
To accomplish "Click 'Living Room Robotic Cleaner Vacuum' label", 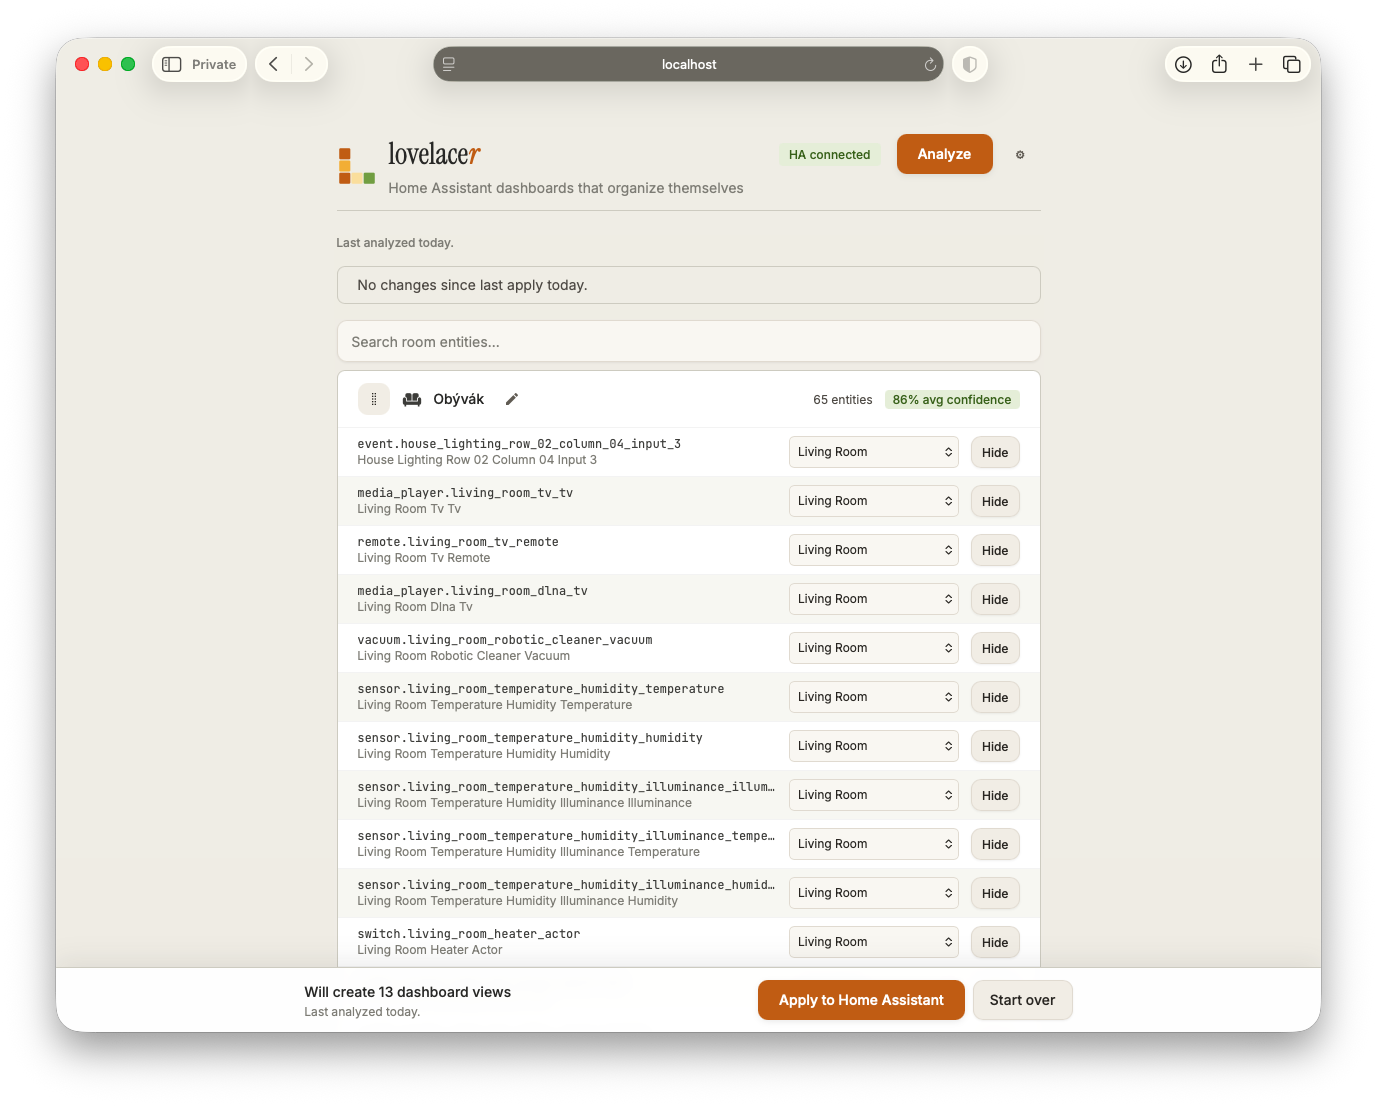I will (x=464, y=656).
